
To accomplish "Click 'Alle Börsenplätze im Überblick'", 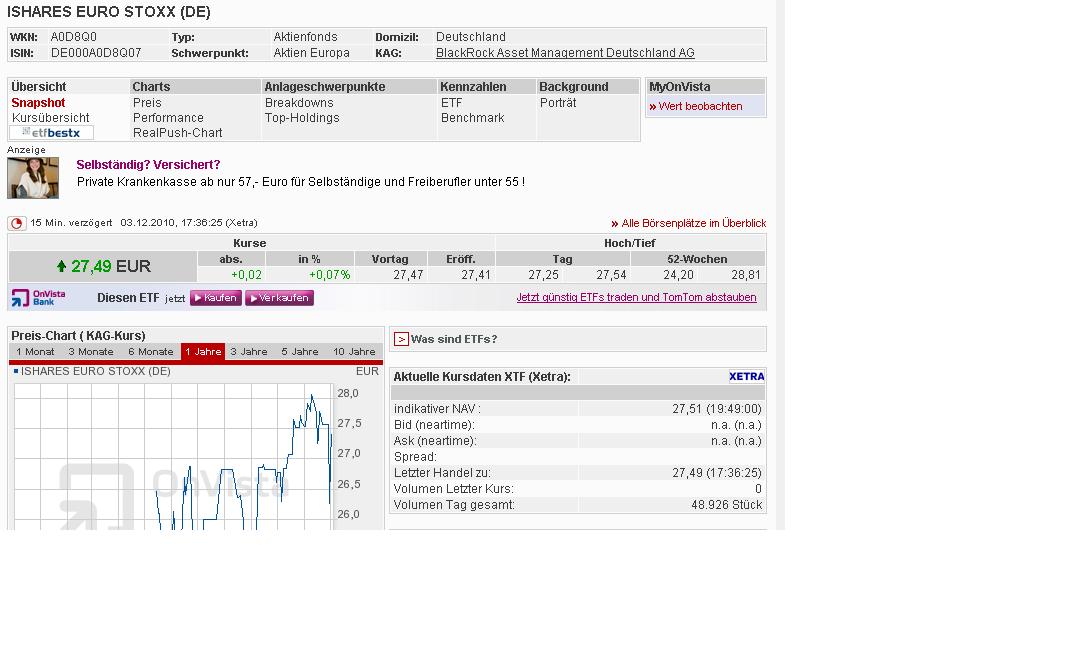I will pyautogui.click(x=693, y=223).
